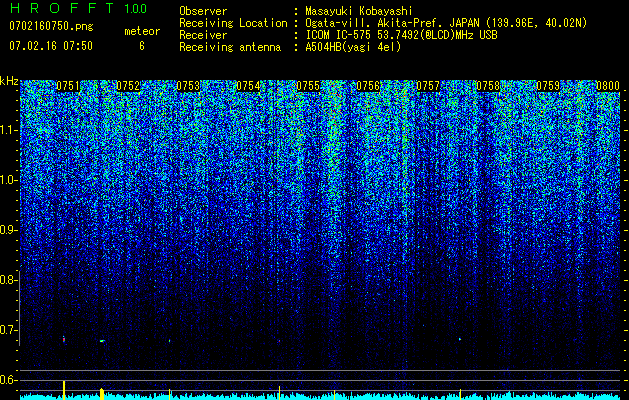
Task: Click the kHz axis unit label
Action: 9,81
